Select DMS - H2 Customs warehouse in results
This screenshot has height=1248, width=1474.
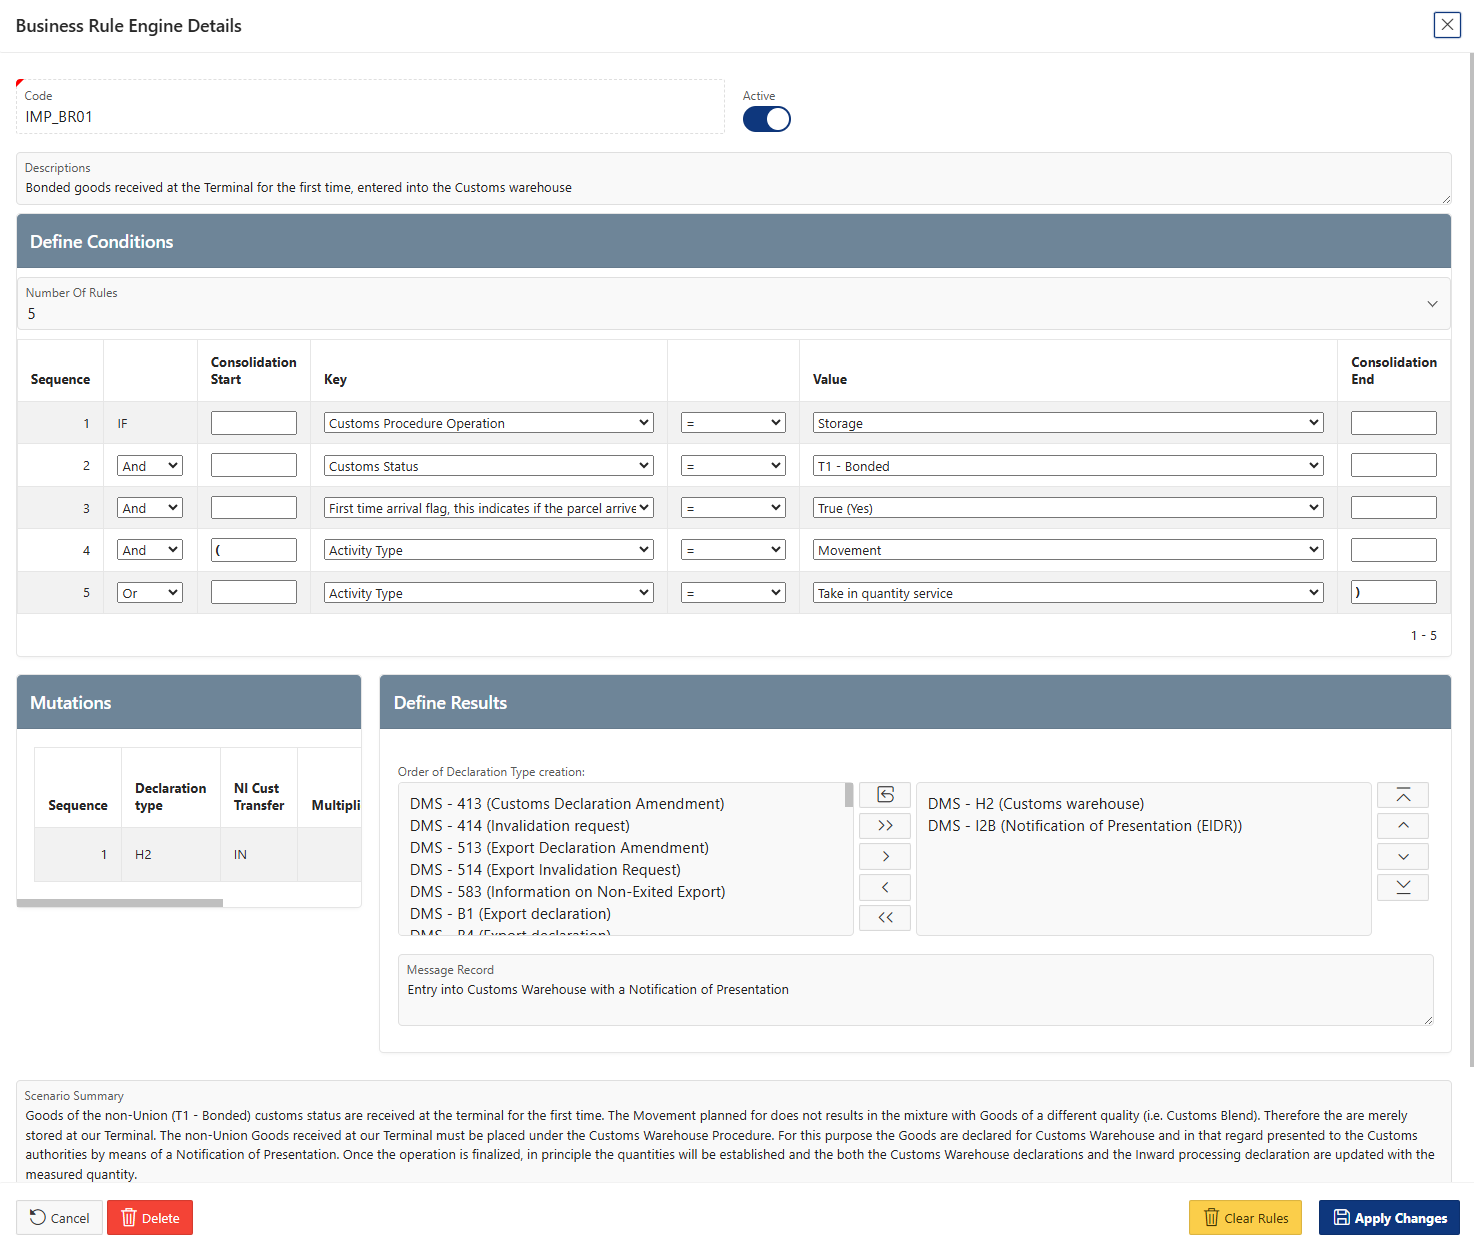click(1036, 804)
